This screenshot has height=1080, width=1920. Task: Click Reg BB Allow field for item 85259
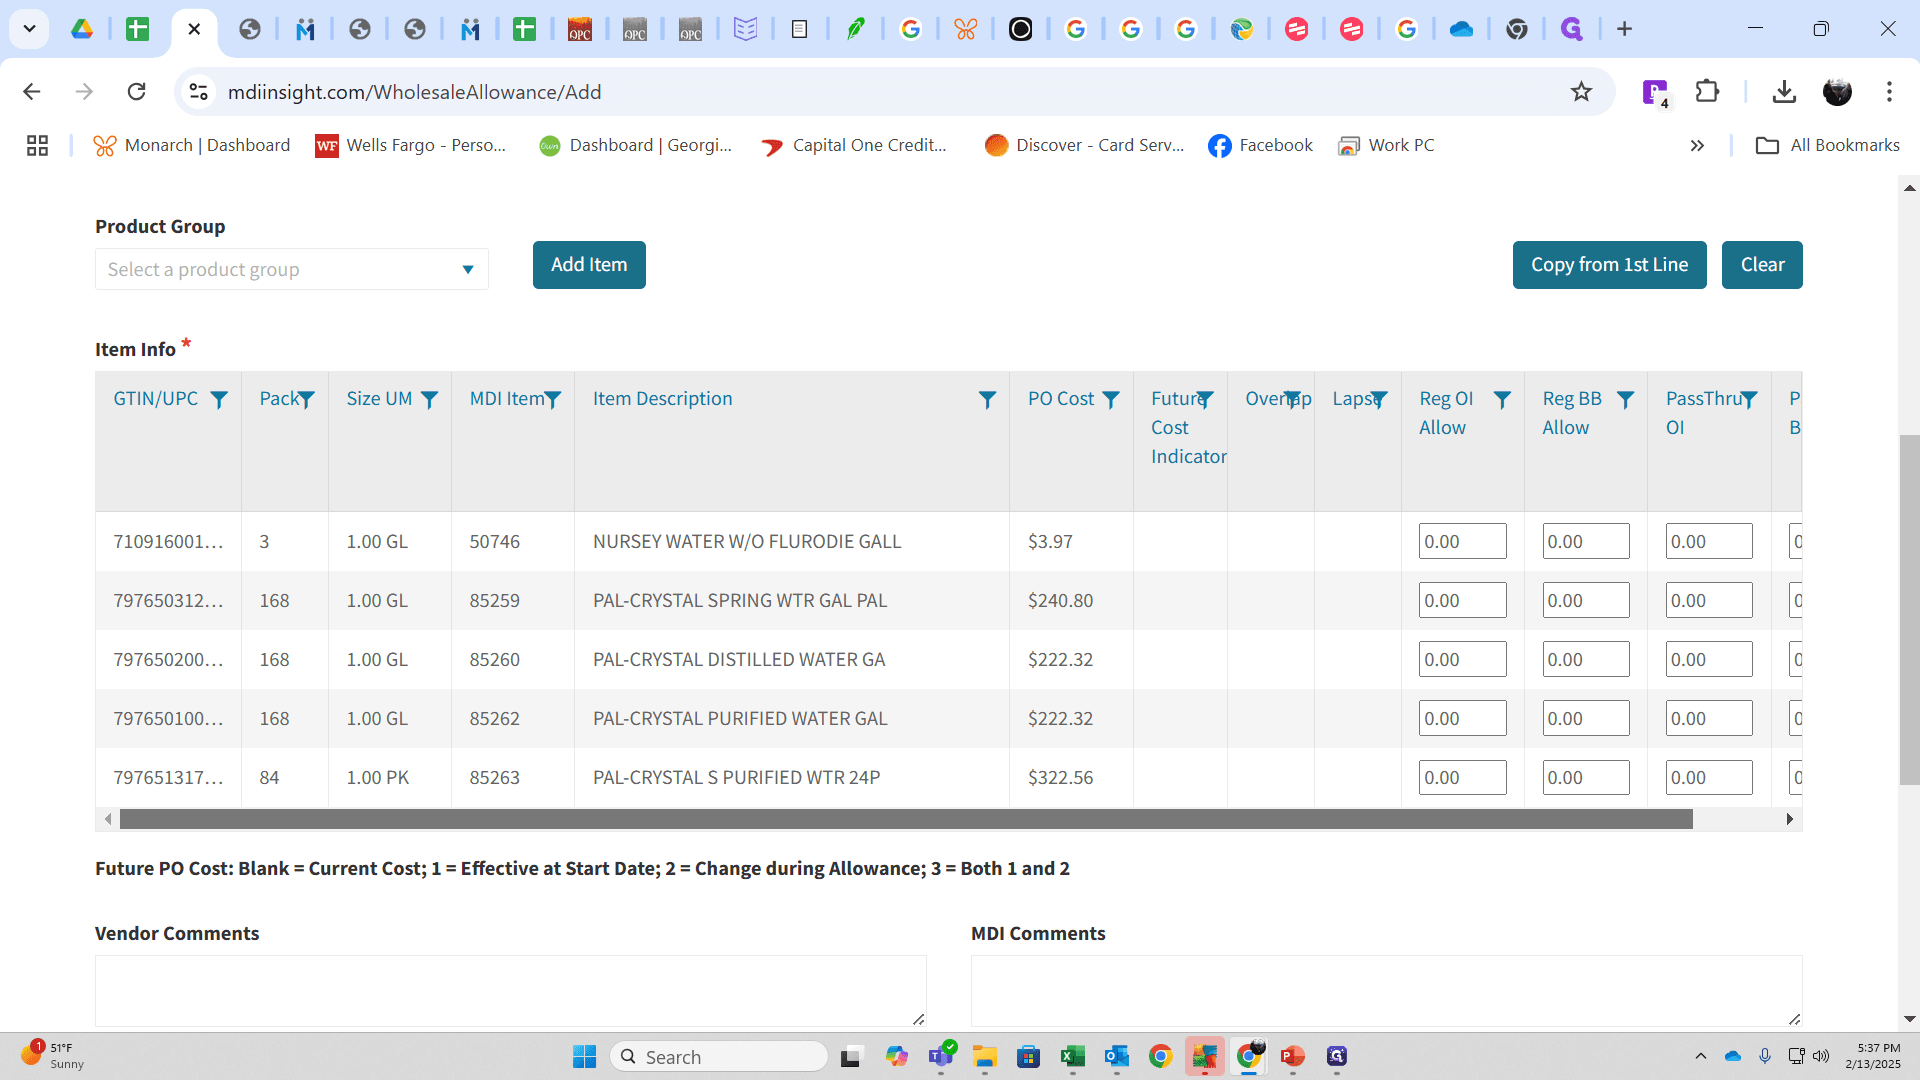click(x=1585, y=601)
